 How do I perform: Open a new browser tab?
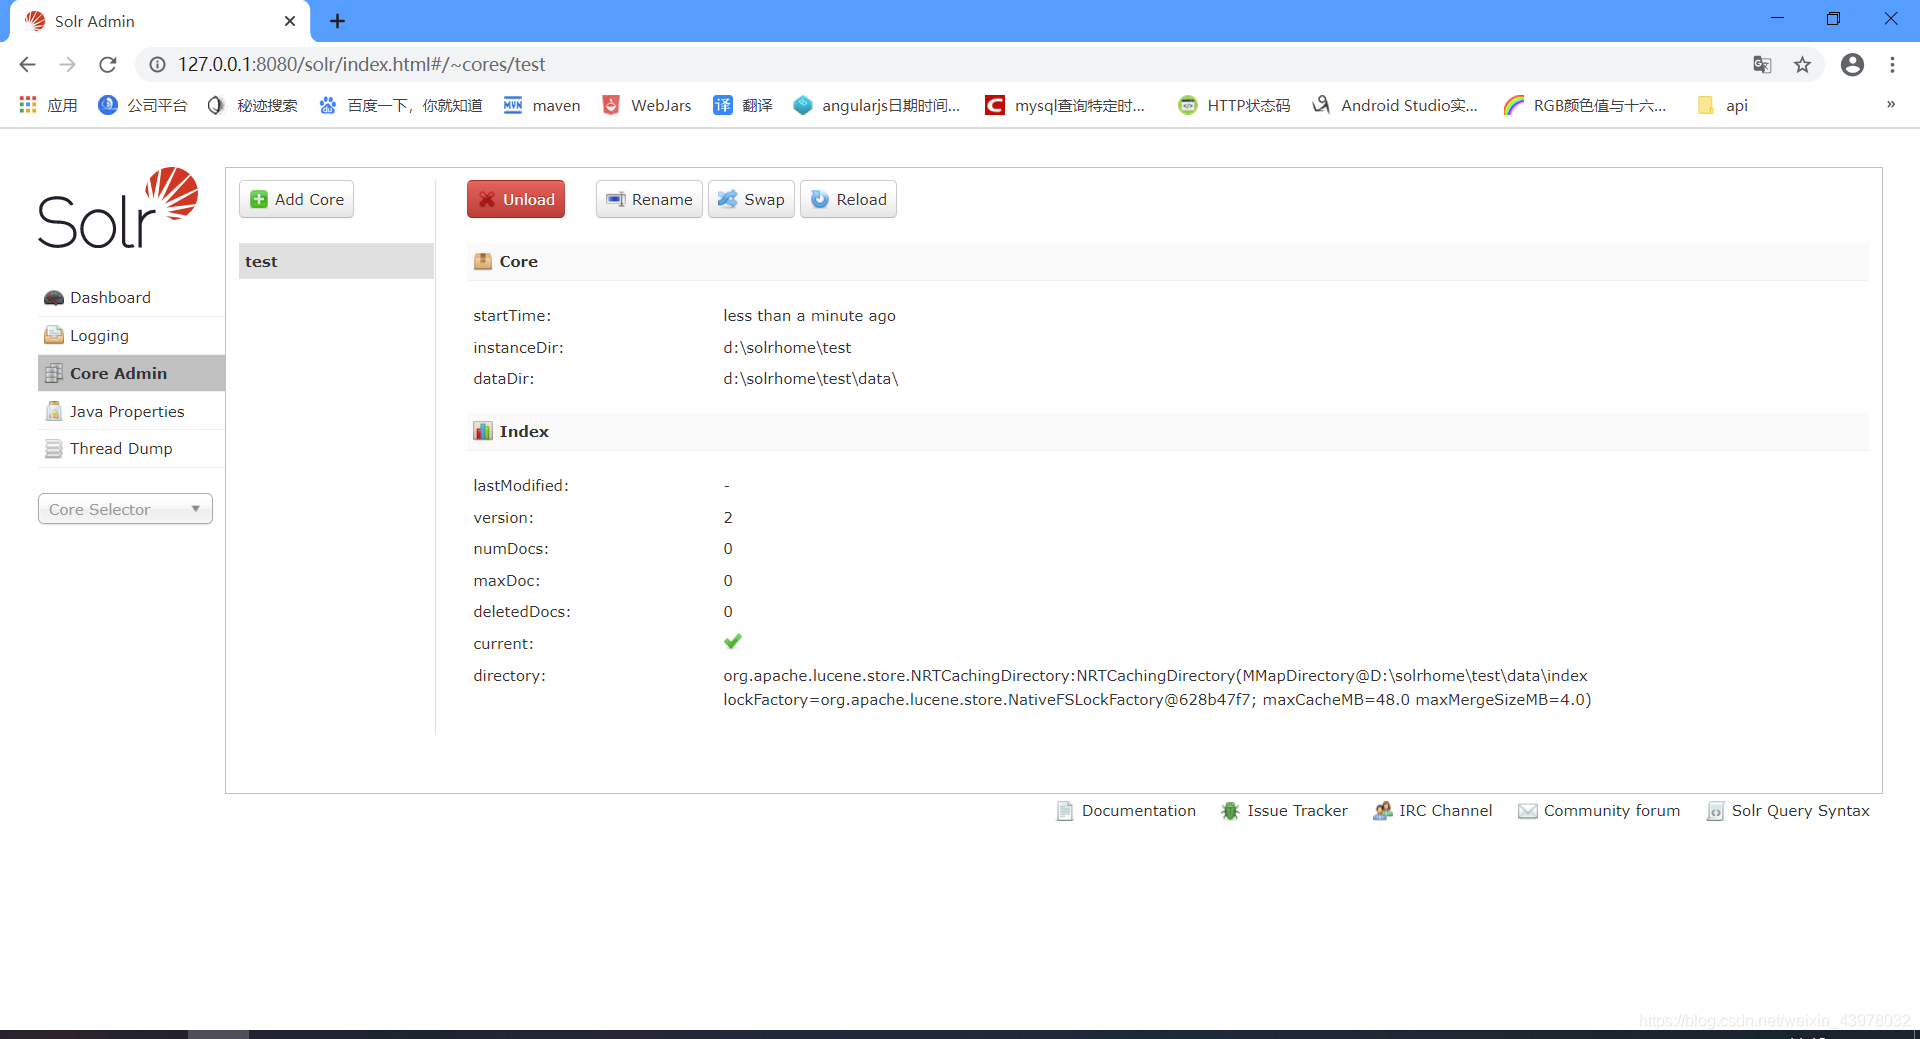[338, 21]
